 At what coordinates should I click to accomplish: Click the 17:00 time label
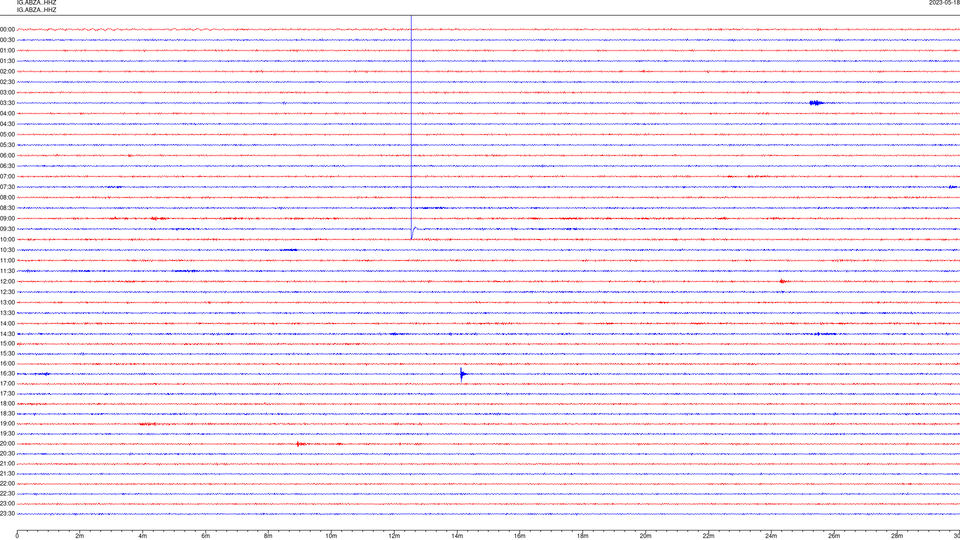7,383
